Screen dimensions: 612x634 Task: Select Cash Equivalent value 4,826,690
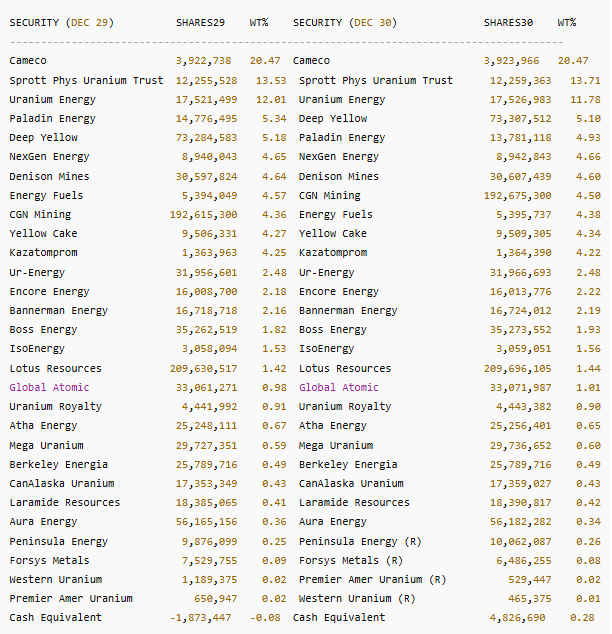click(517, 618)
